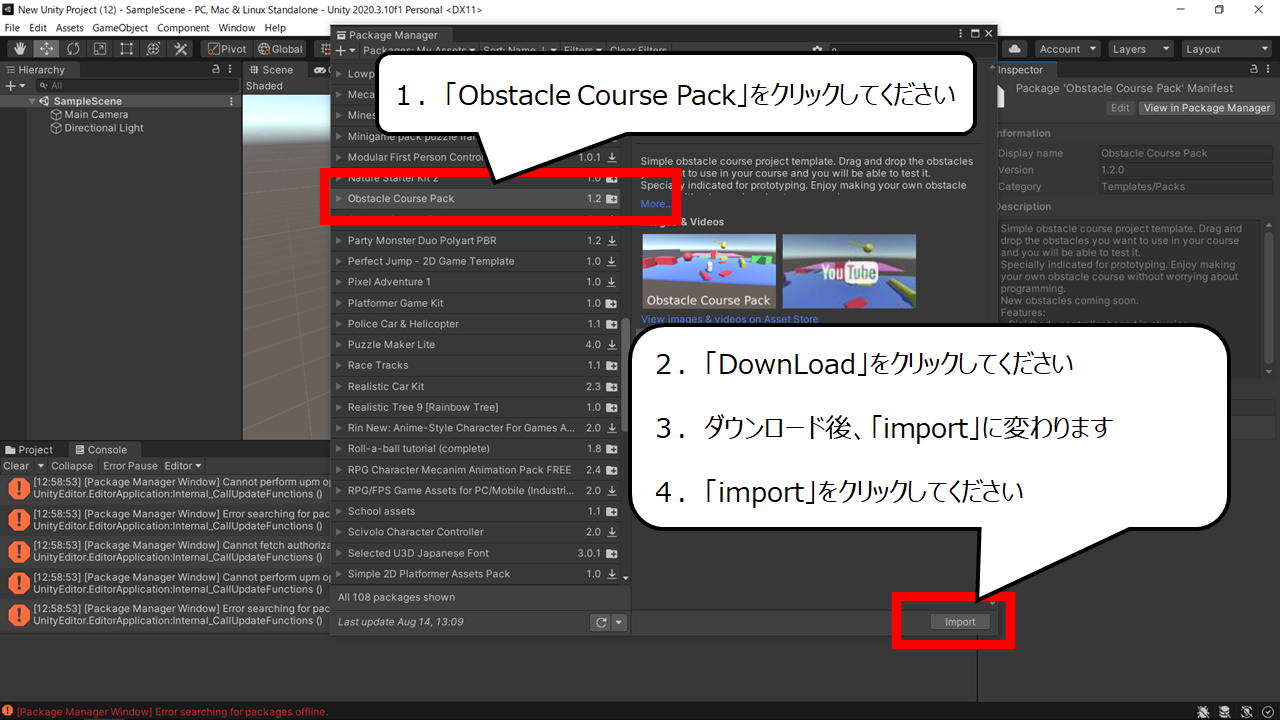Screen dimensions: 1280x720
Task: Open the Clear options dropdown arrow
Action: [x=41, y=466]
